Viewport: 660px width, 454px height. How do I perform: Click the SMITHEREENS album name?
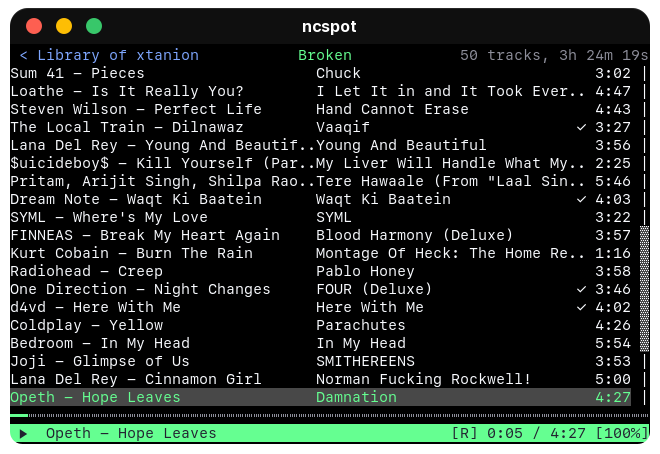(x=365, y=361)
